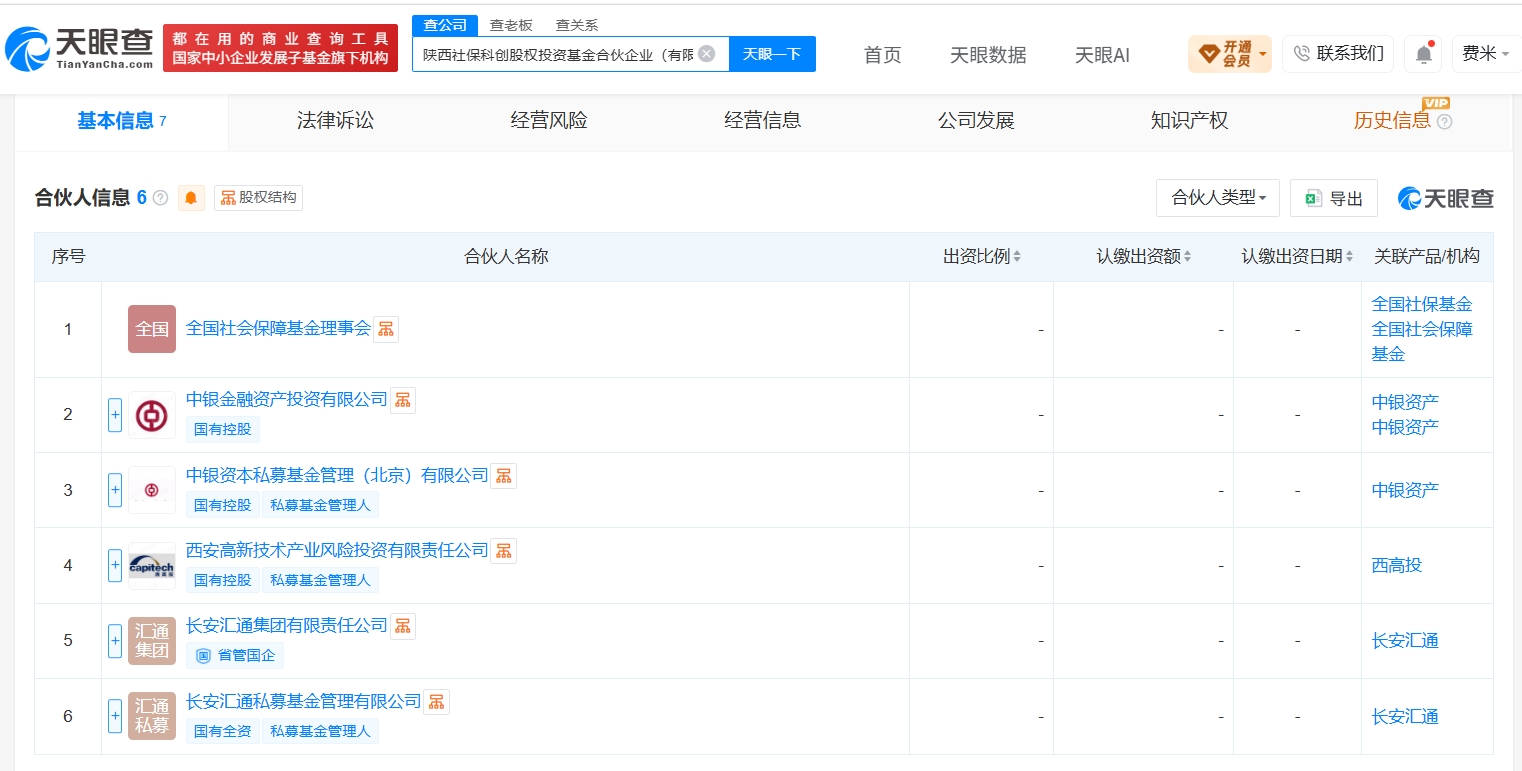Open equity structure icon for 长安汇通私募基金管理有限公司

coord(437,702)
